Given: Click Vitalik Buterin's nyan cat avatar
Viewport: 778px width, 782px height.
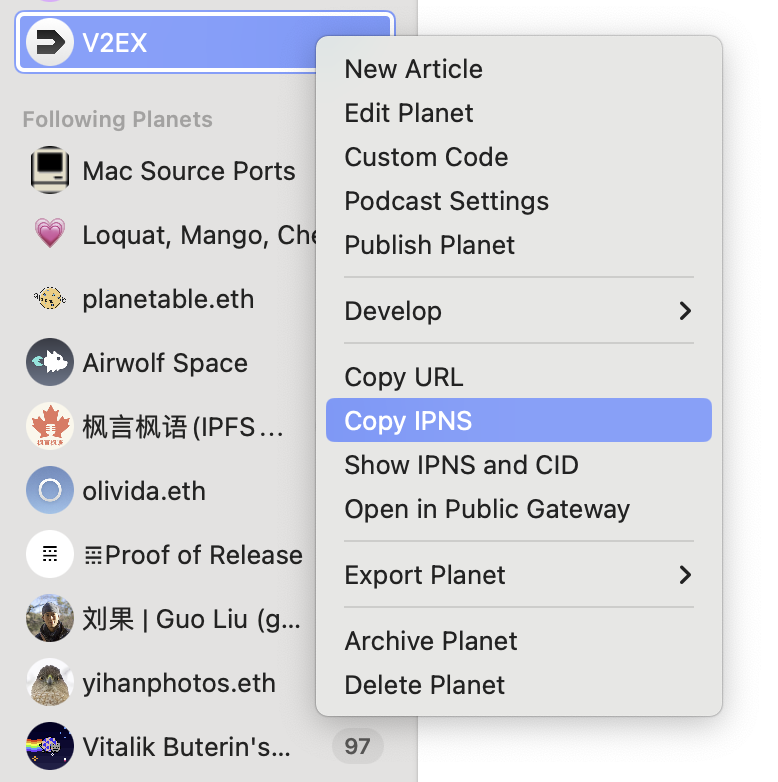Looking at the screenshot, I should coord(49,746).
